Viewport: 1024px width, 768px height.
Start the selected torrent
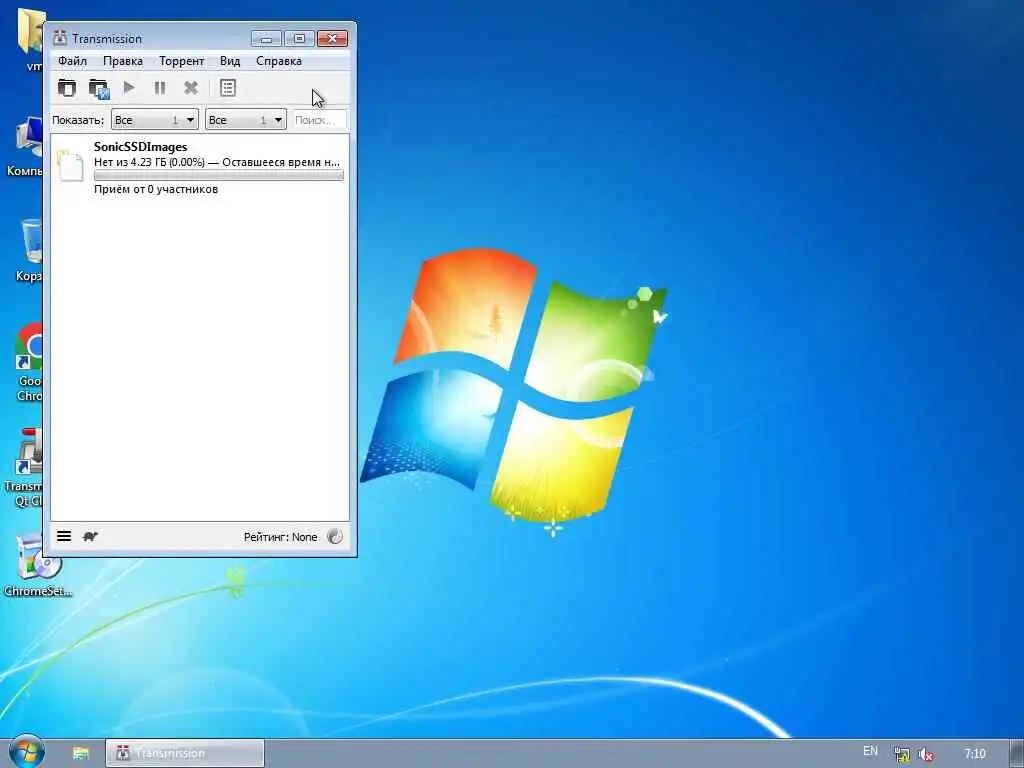click(129, 88)
